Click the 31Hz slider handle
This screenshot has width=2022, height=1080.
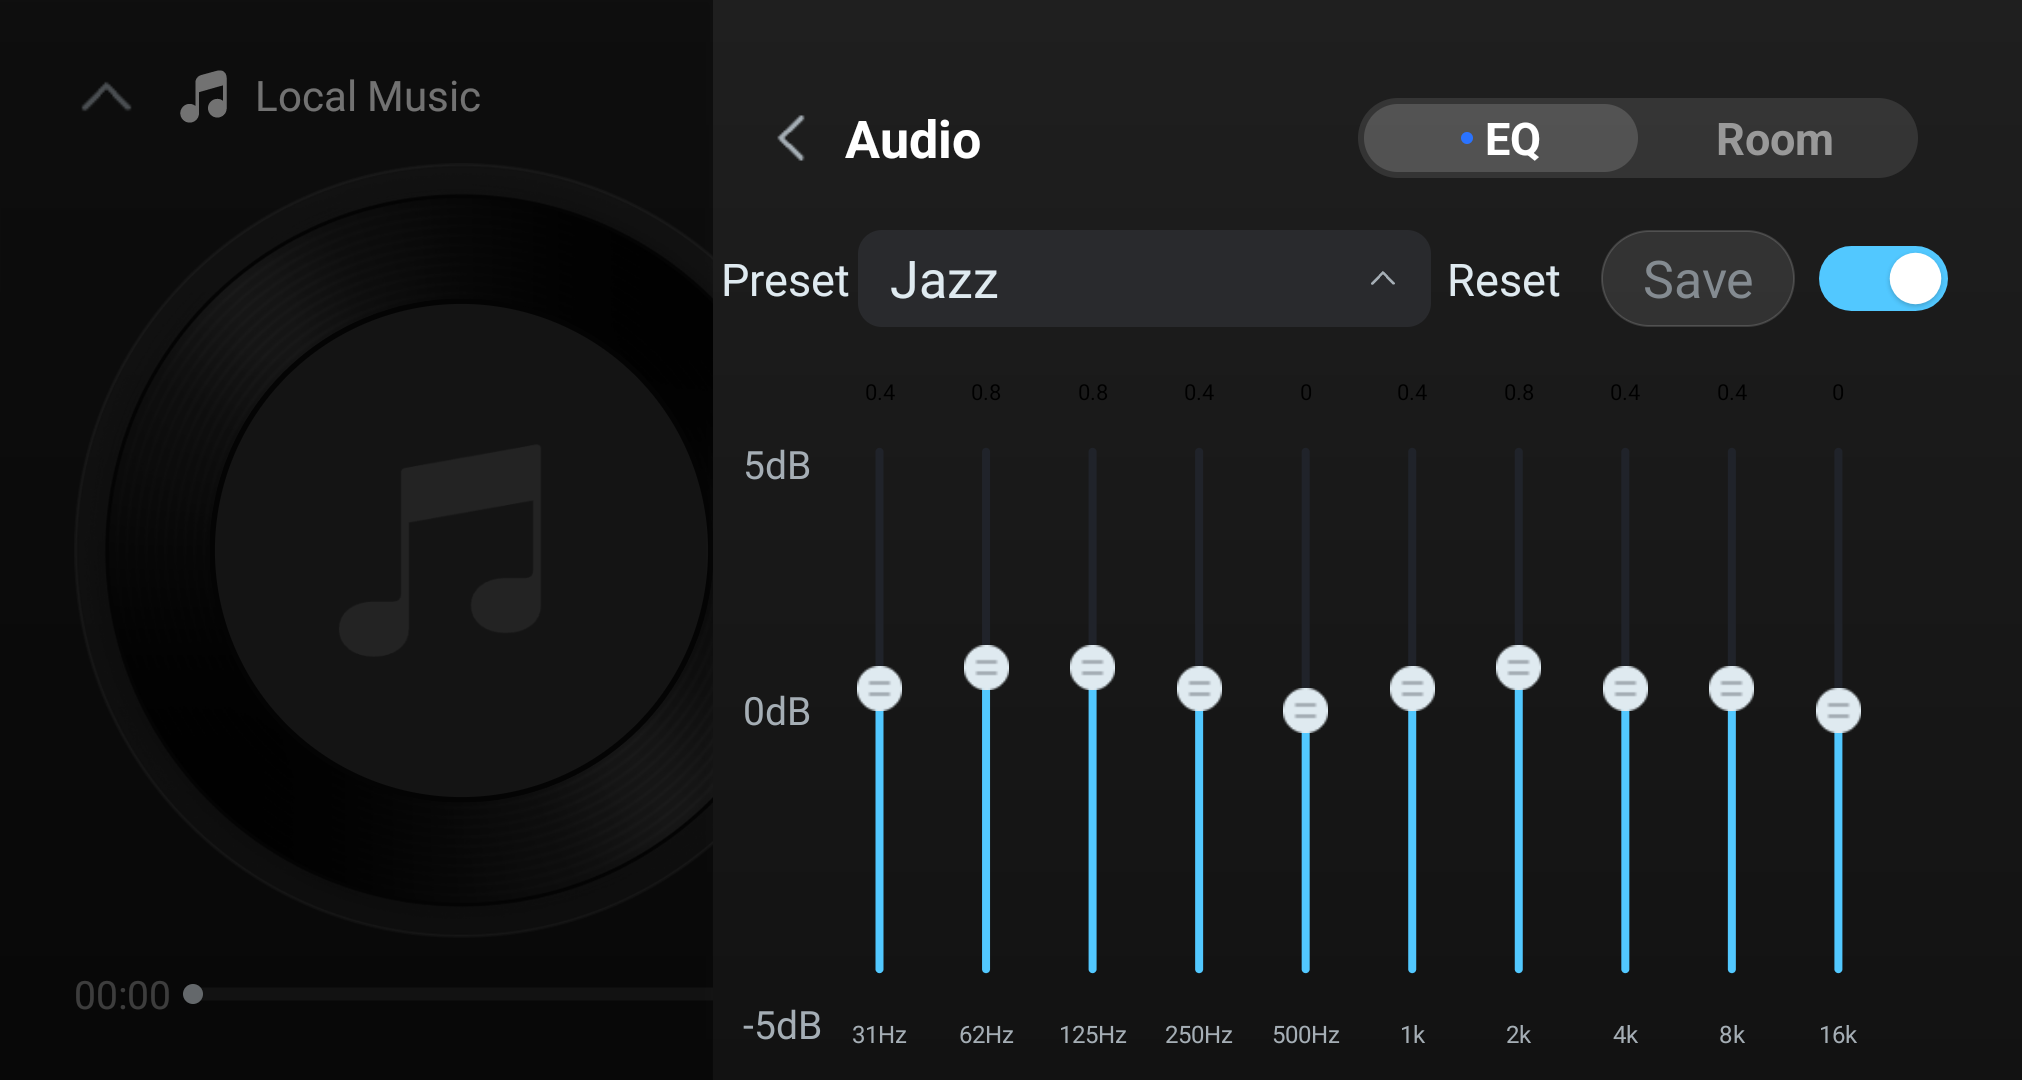[880, 689]
